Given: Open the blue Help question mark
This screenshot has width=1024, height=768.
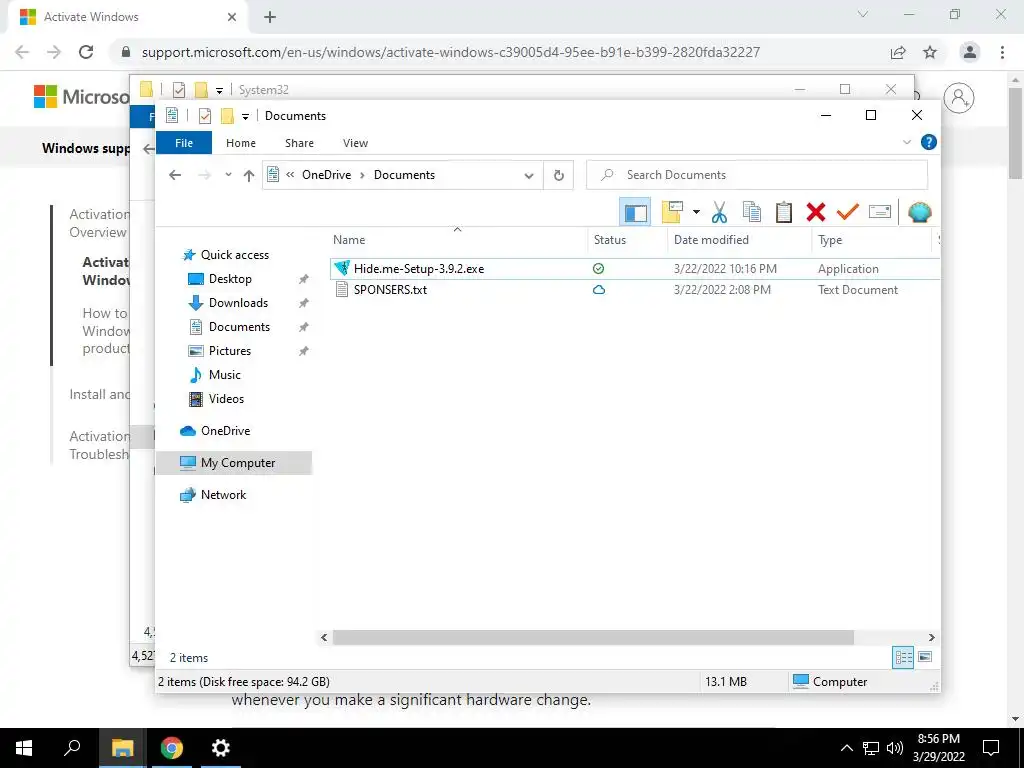Looking at the screenshot, I should pos(928,142).
